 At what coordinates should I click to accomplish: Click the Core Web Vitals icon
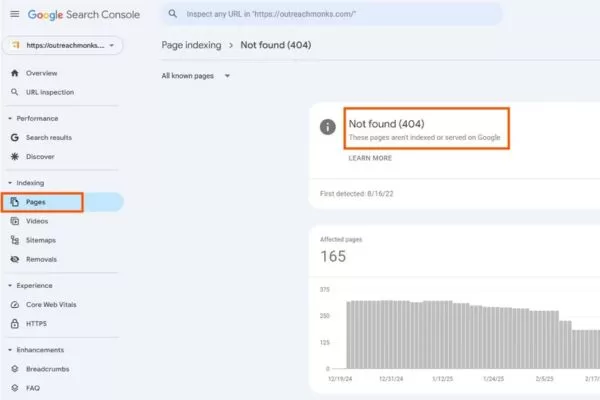pyautogui.click(x=14, y=304)
